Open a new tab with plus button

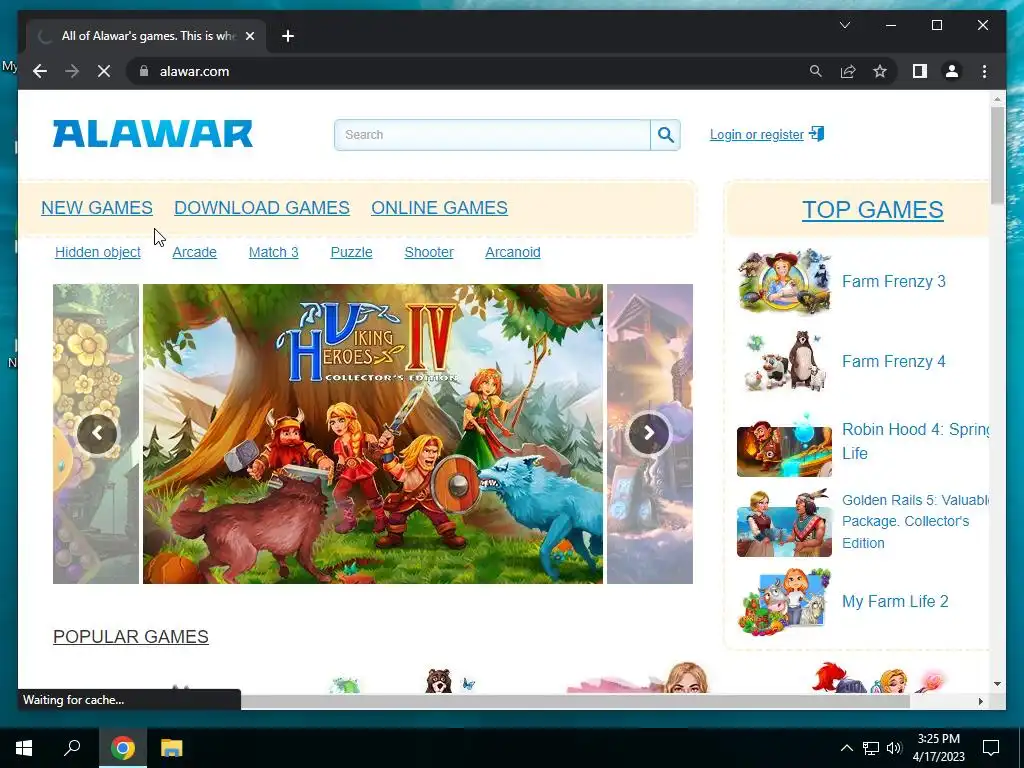coord(288,36)
